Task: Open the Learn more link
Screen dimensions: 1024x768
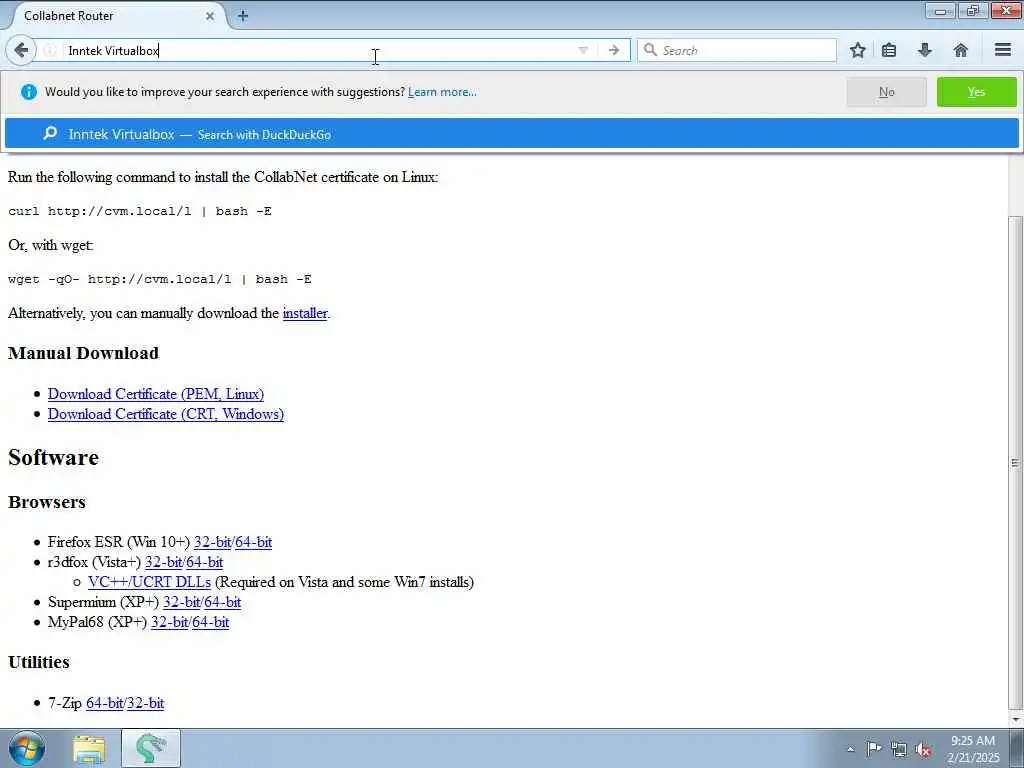Action: coord(442,92)
